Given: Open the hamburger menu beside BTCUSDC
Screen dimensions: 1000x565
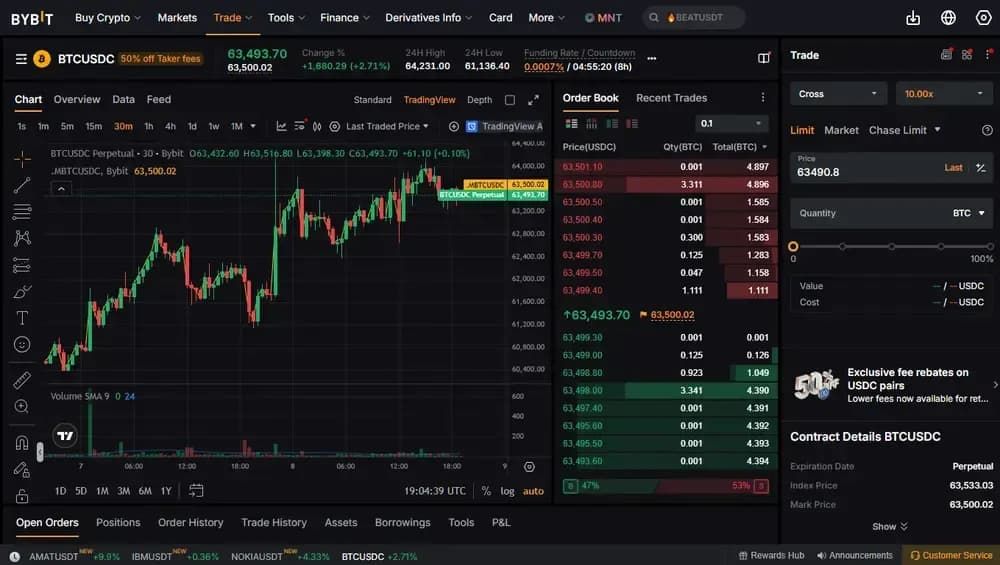Looking at the screenshot, I should (x=21, y=59).
